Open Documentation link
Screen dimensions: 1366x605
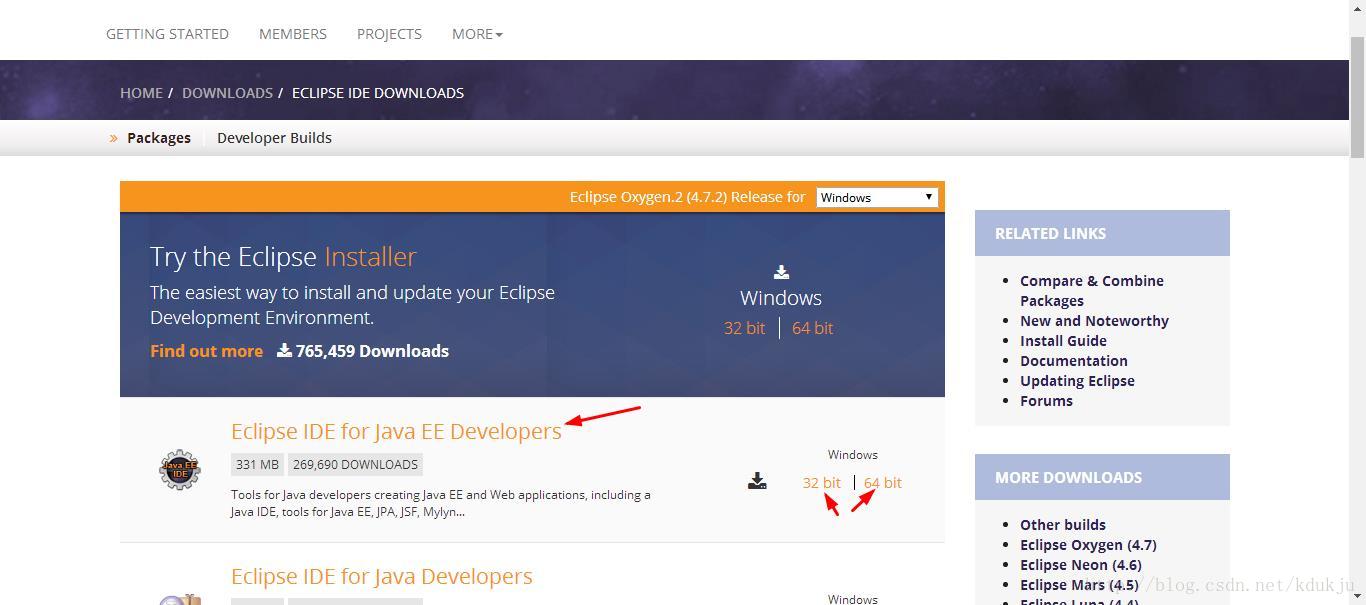click(x=1074, y=361)
